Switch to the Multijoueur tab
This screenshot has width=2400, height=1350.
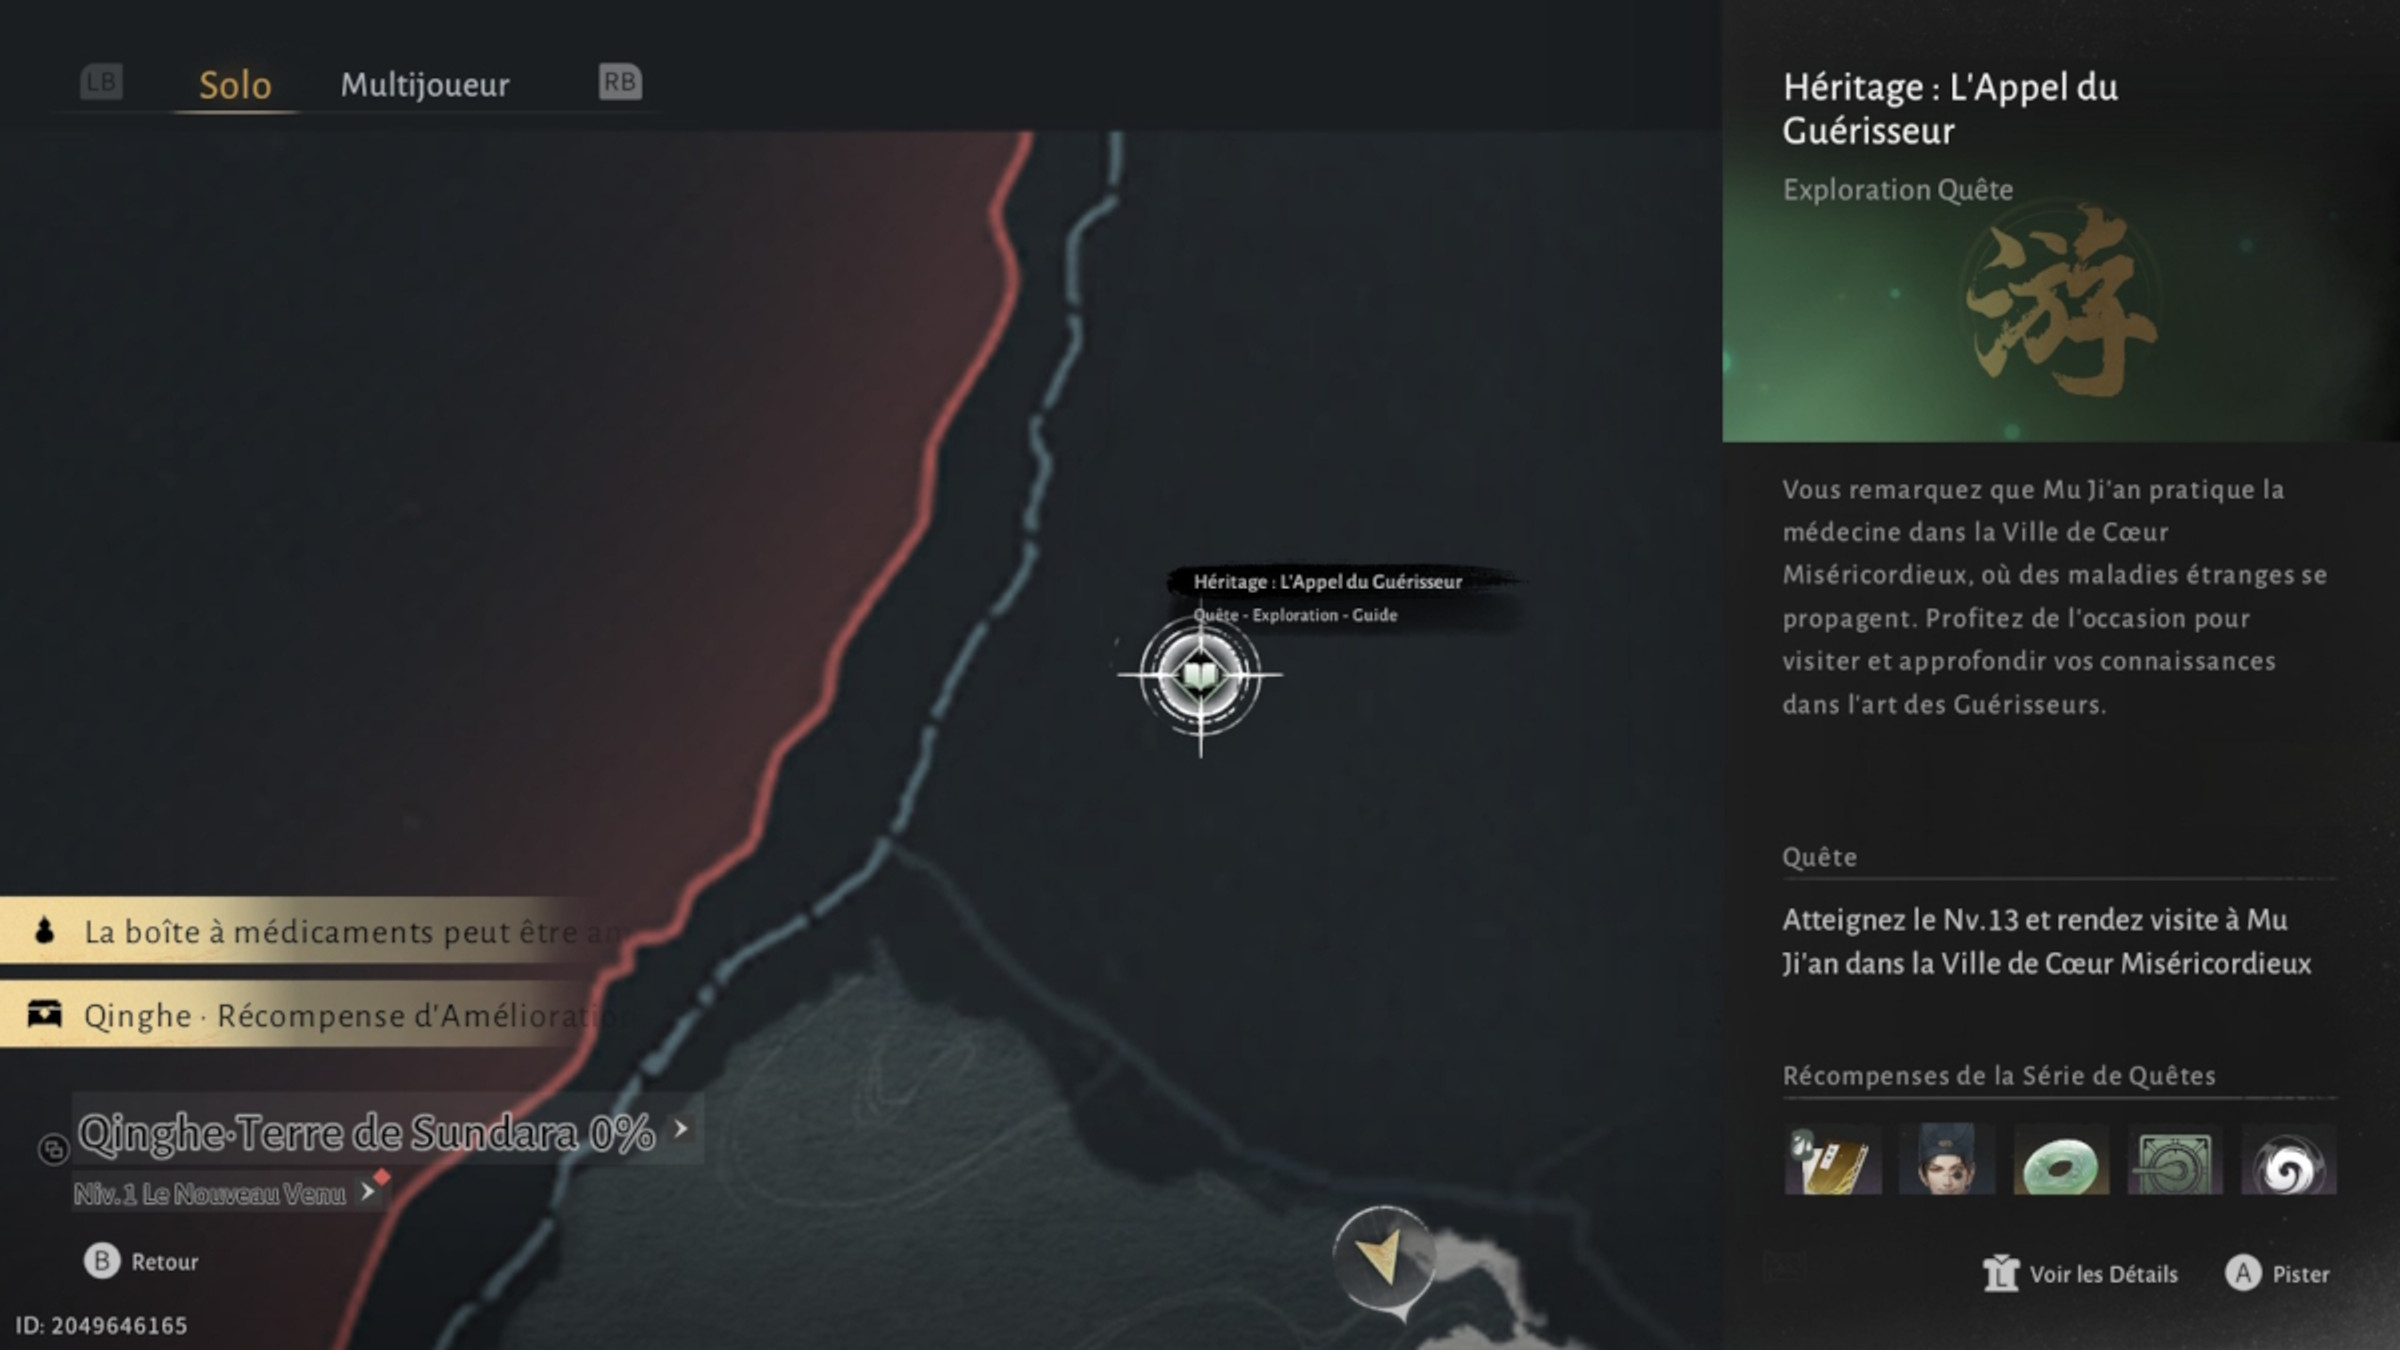pos(425,85)
